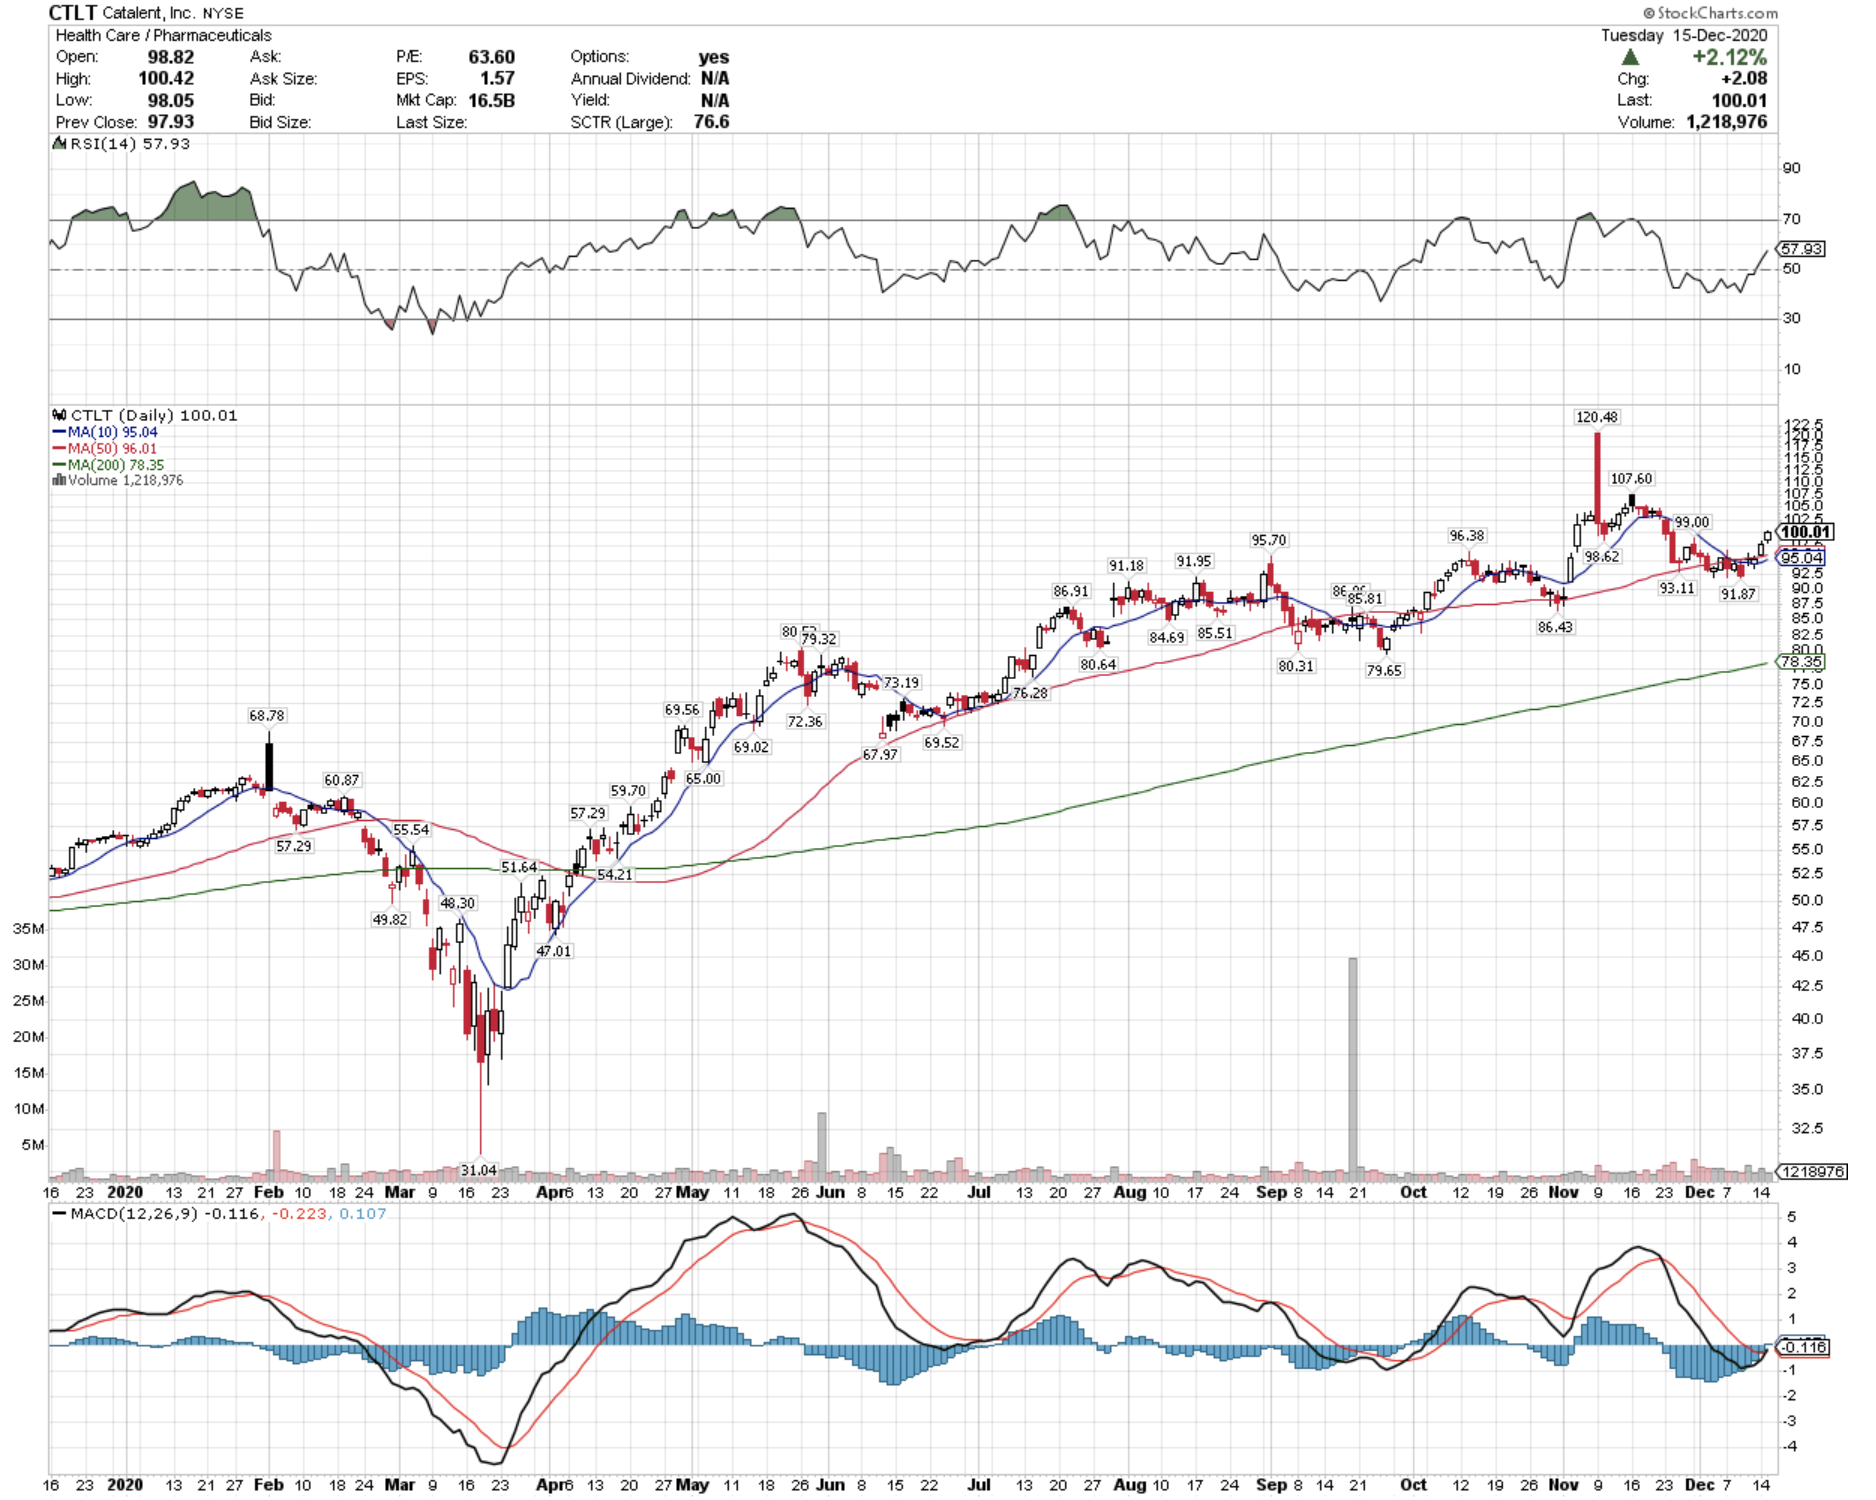Click the P/E value 63.60

pyautogui.click(x=491, y=57)
